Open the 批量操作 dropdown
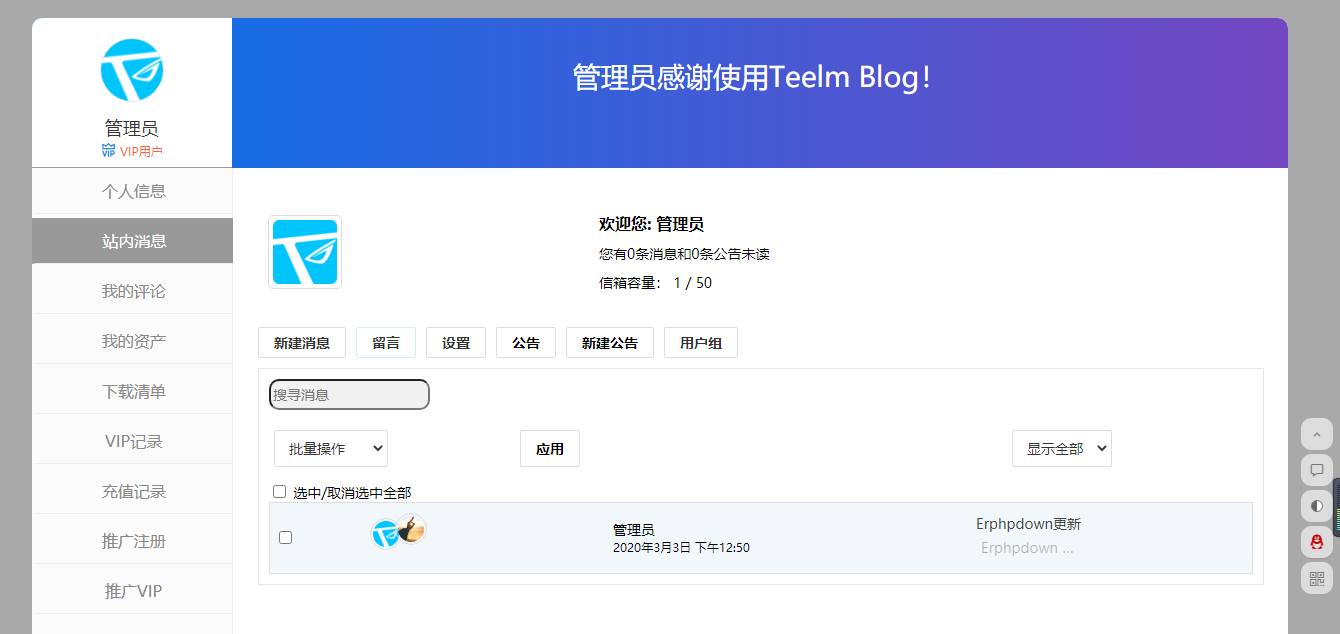 [331, 449]
